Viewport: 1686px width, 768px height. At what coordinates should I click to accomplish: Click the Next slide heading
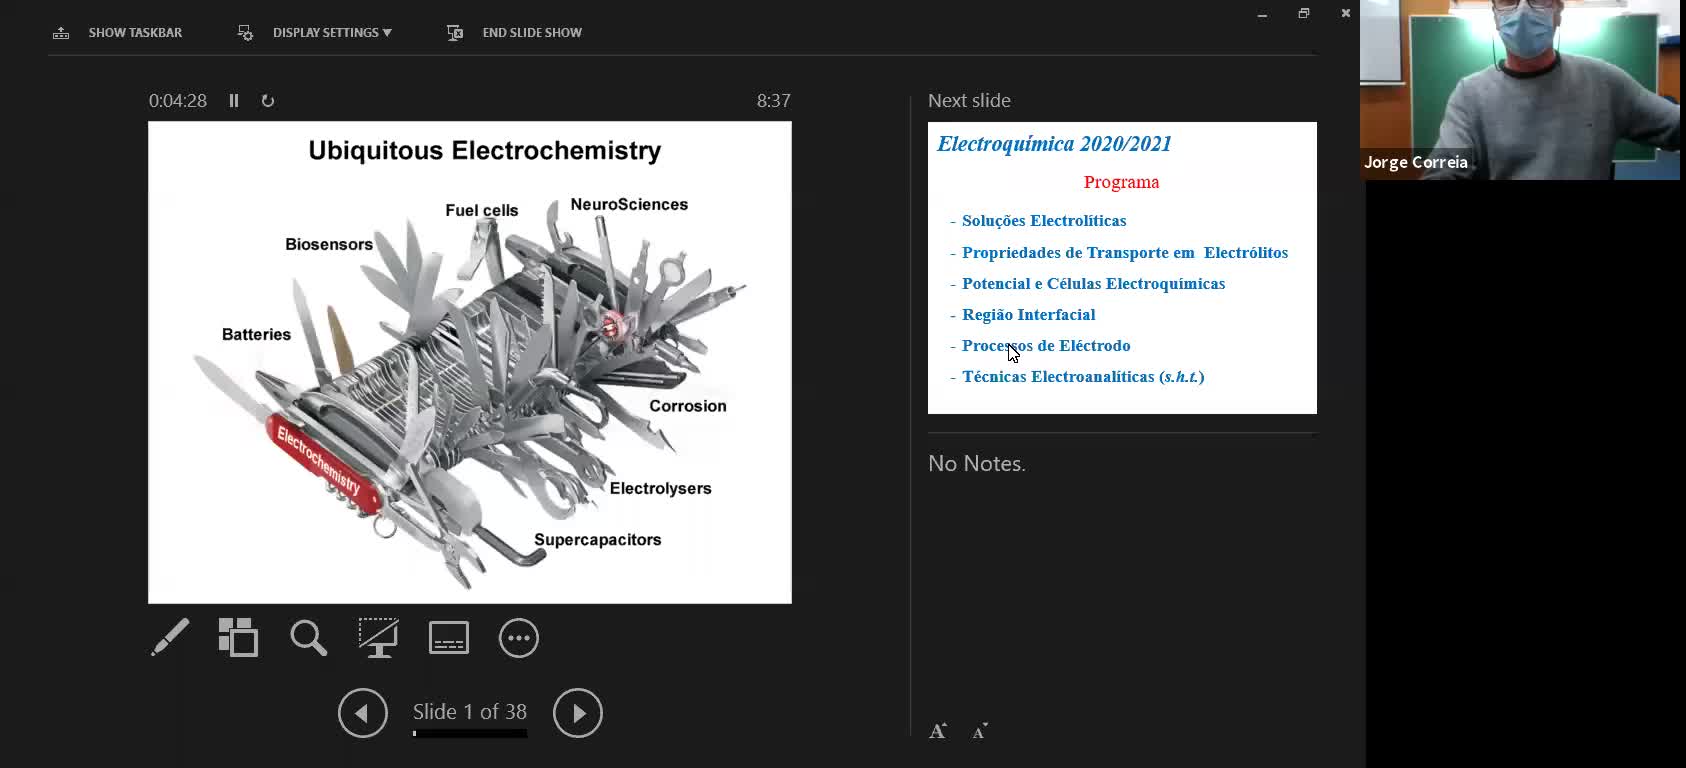coord(969,101)
